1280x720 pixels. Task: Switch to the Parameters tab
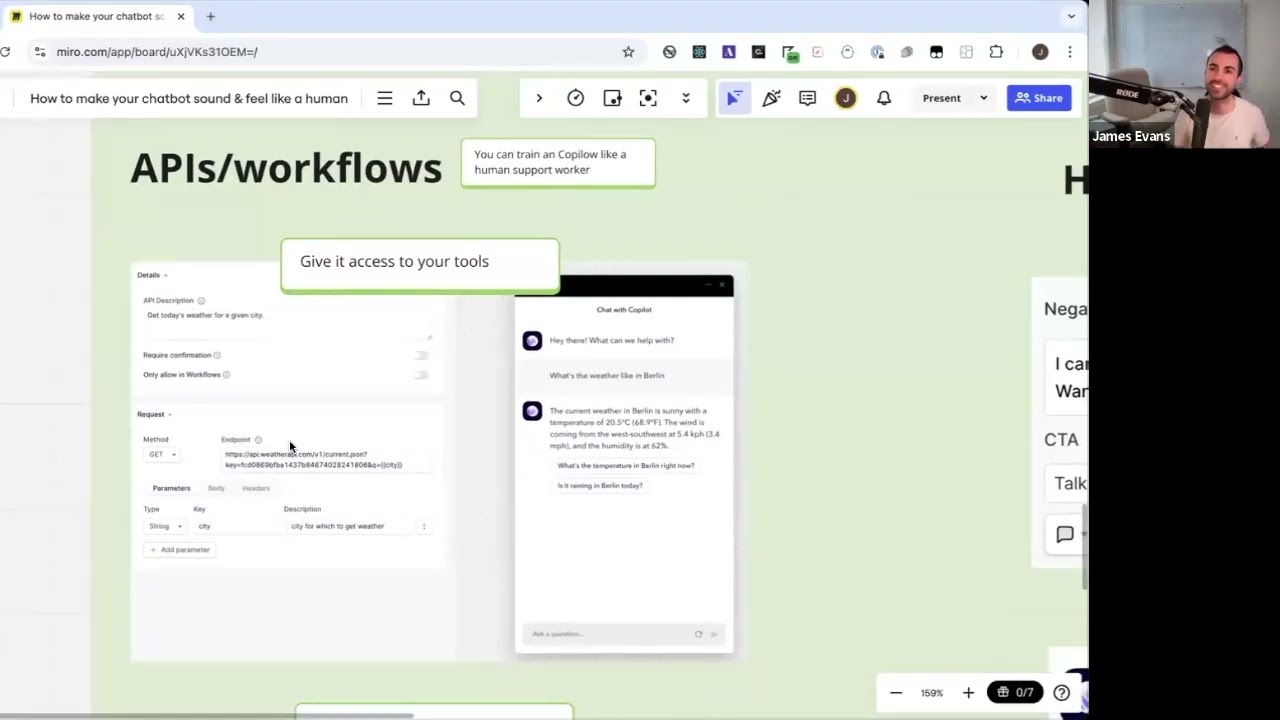click(x=171, y=488)
